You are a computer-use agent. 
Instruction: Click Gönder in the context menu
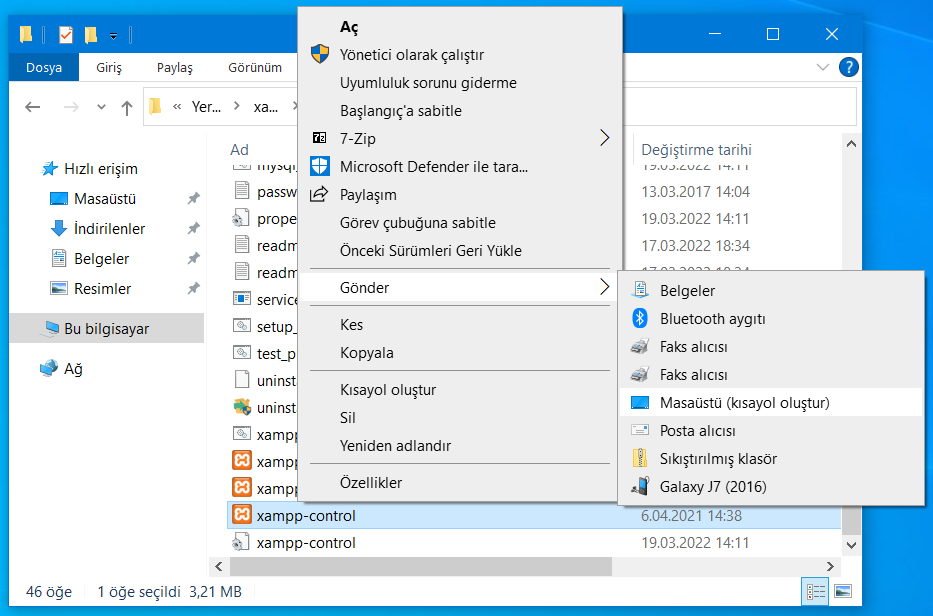pyautogui.click(x=460, y=287)
